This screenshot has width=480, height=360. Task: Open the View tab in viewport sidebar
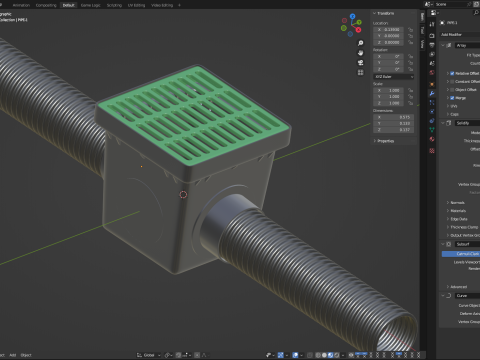coord(422,44)
